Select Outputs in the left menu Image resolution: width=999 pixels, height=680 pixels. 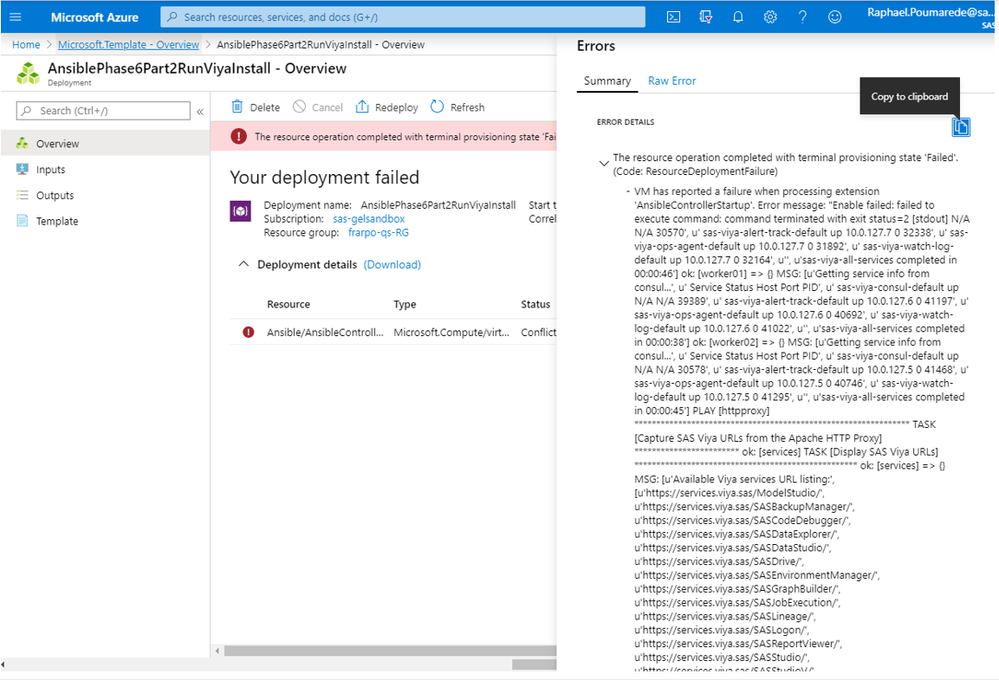[x=55, y=195]
